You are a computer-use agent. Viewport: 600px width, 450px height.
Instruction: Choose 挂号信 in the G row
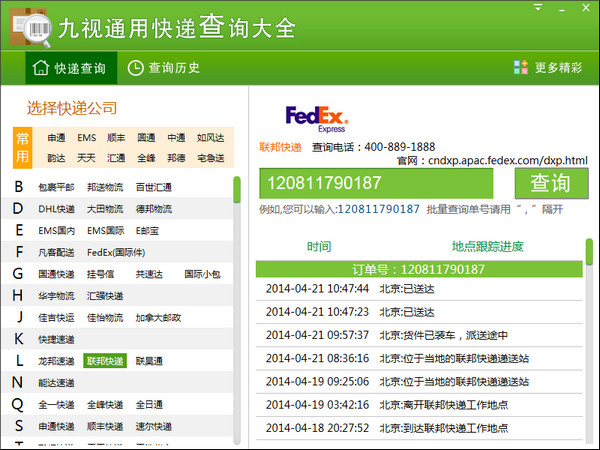tap(100, 274)
